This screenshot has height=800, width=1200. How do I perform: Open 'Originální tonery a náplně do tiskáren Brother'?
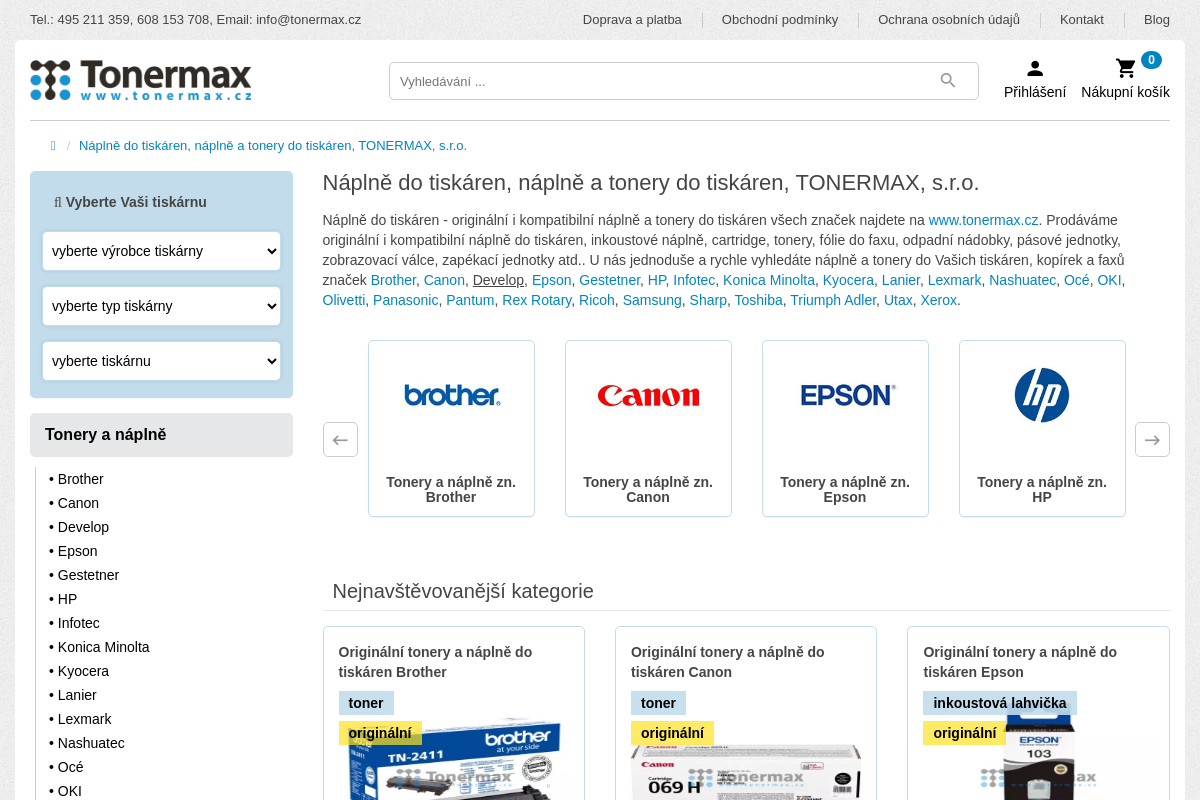[436, 662]
